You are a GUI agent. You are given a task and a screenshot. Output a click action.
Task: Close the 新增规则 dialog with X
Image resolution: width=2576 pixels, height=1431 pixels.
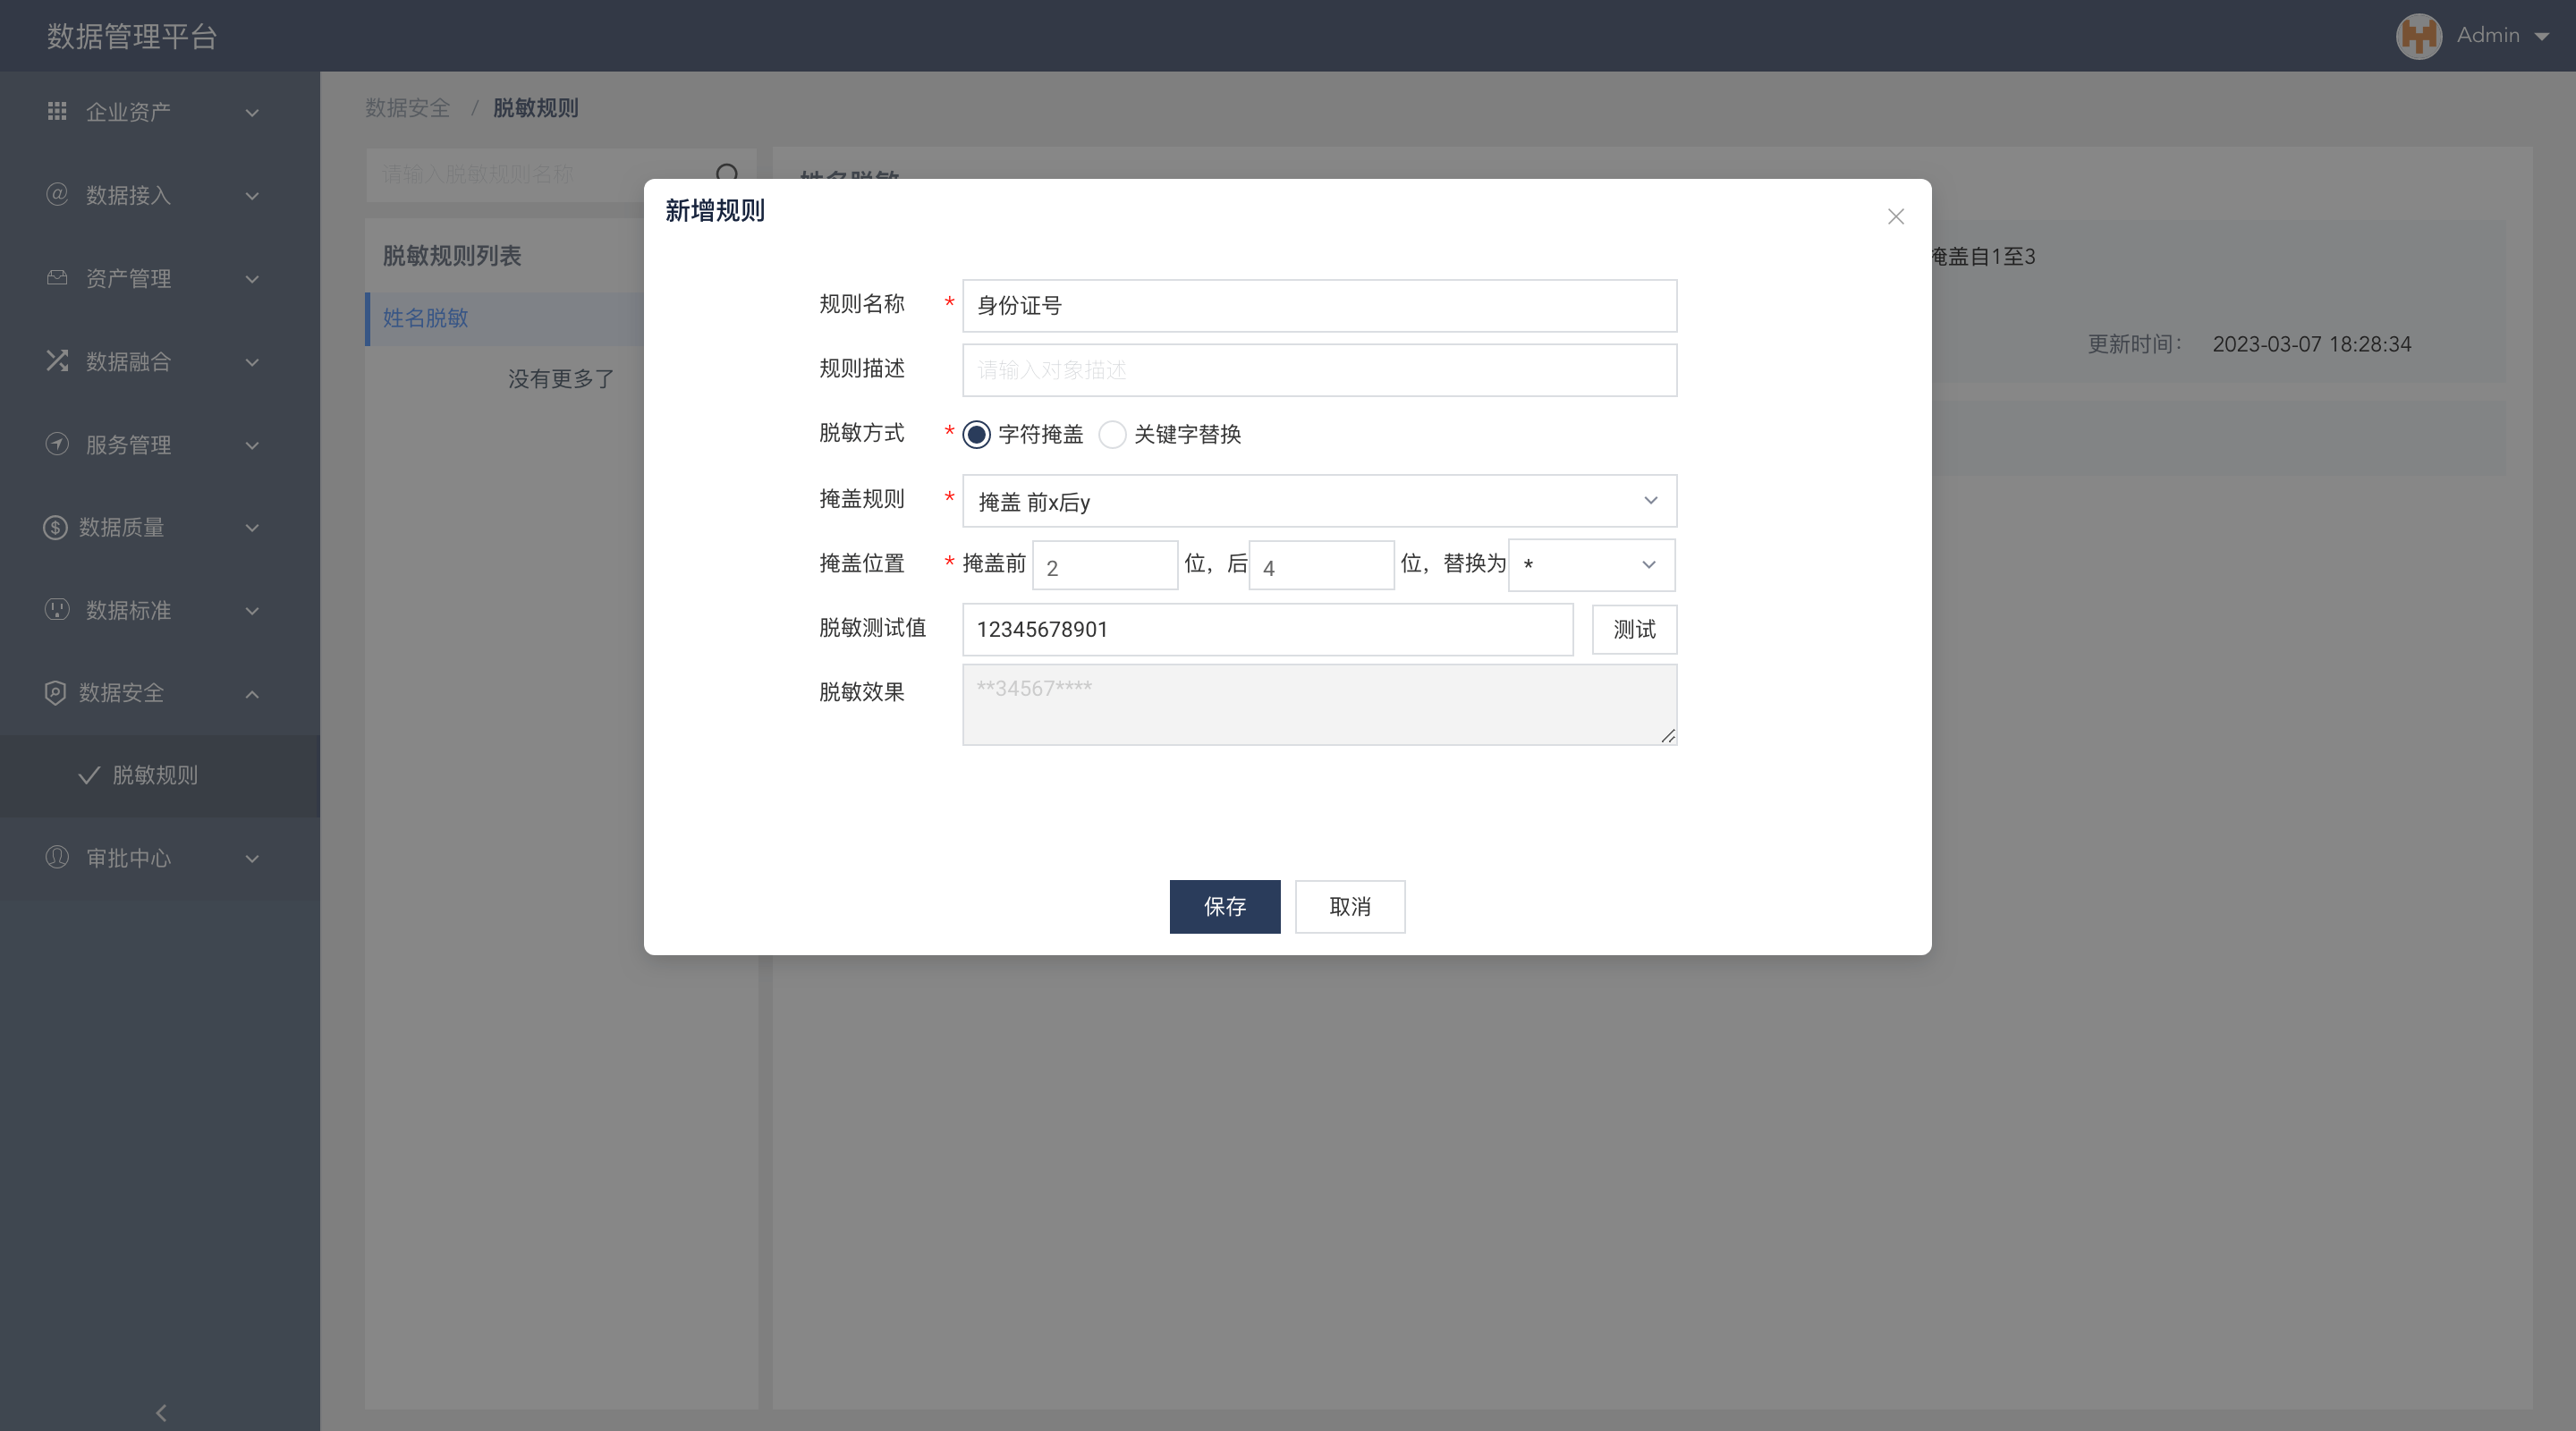[1895, 216]
